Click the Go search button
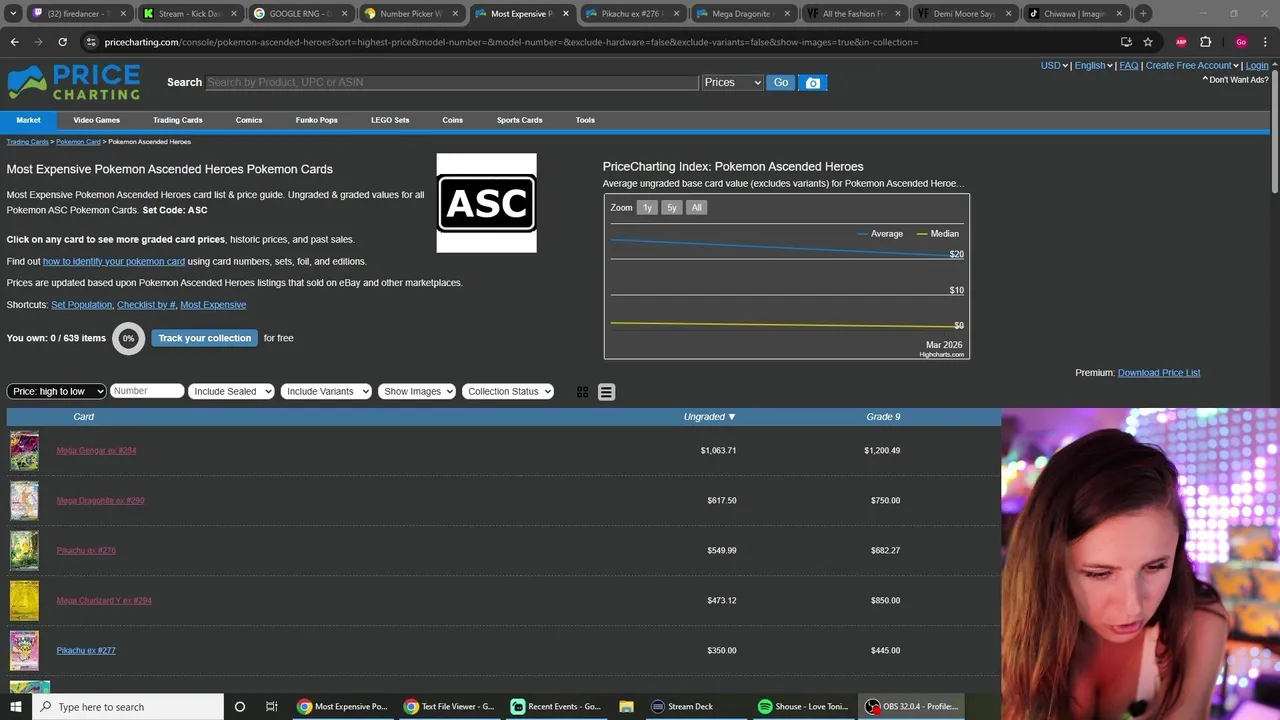The width and height of the screenshot is (1280, 720). click(x=781, y=82)
